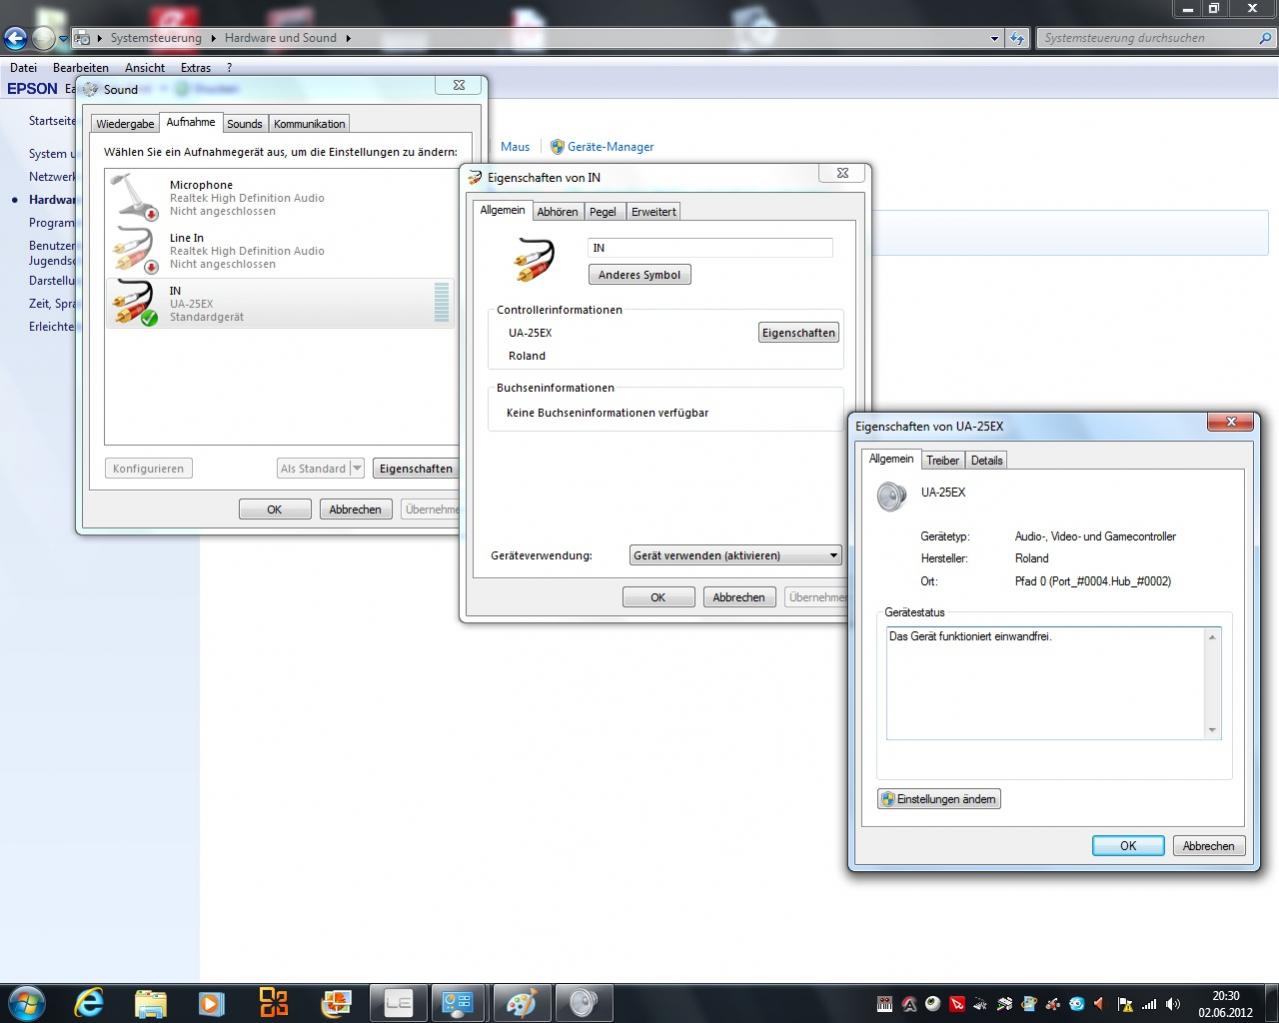The width and height of the screenshot is (1279, 1023).
Task: Click the controller Eigenschaften button
Action: [798, 333]
